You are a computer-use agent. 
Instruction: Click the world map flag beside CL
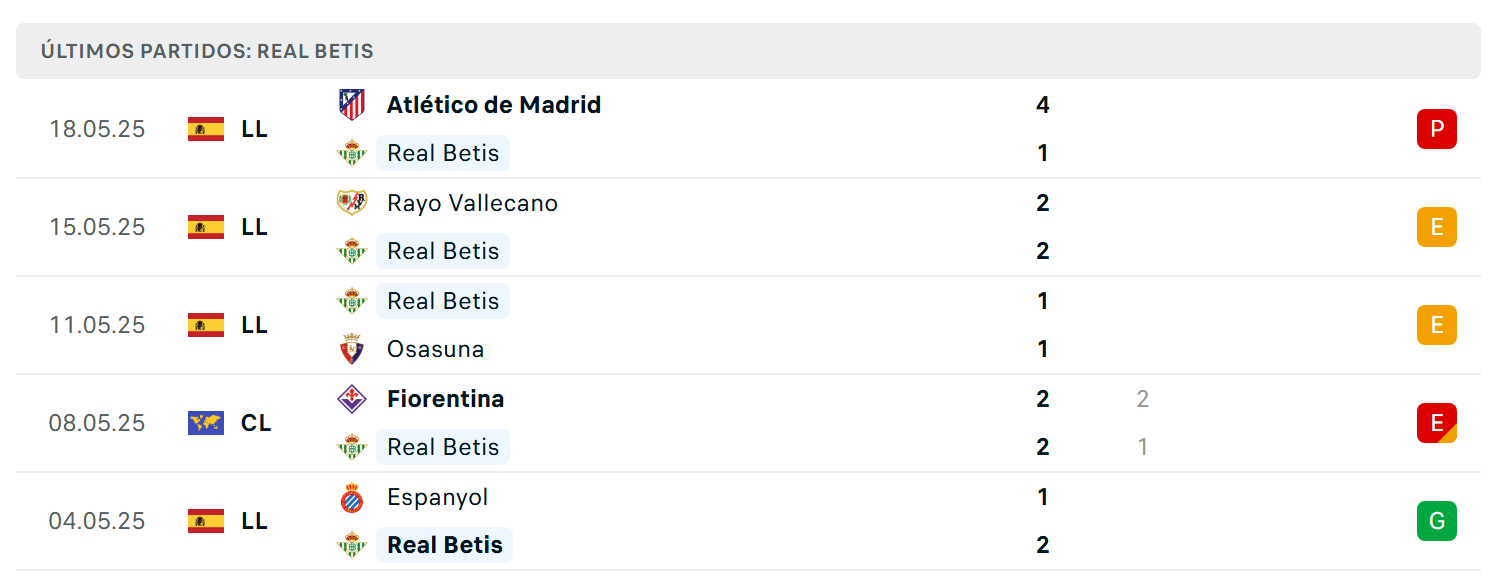[206, 423]
